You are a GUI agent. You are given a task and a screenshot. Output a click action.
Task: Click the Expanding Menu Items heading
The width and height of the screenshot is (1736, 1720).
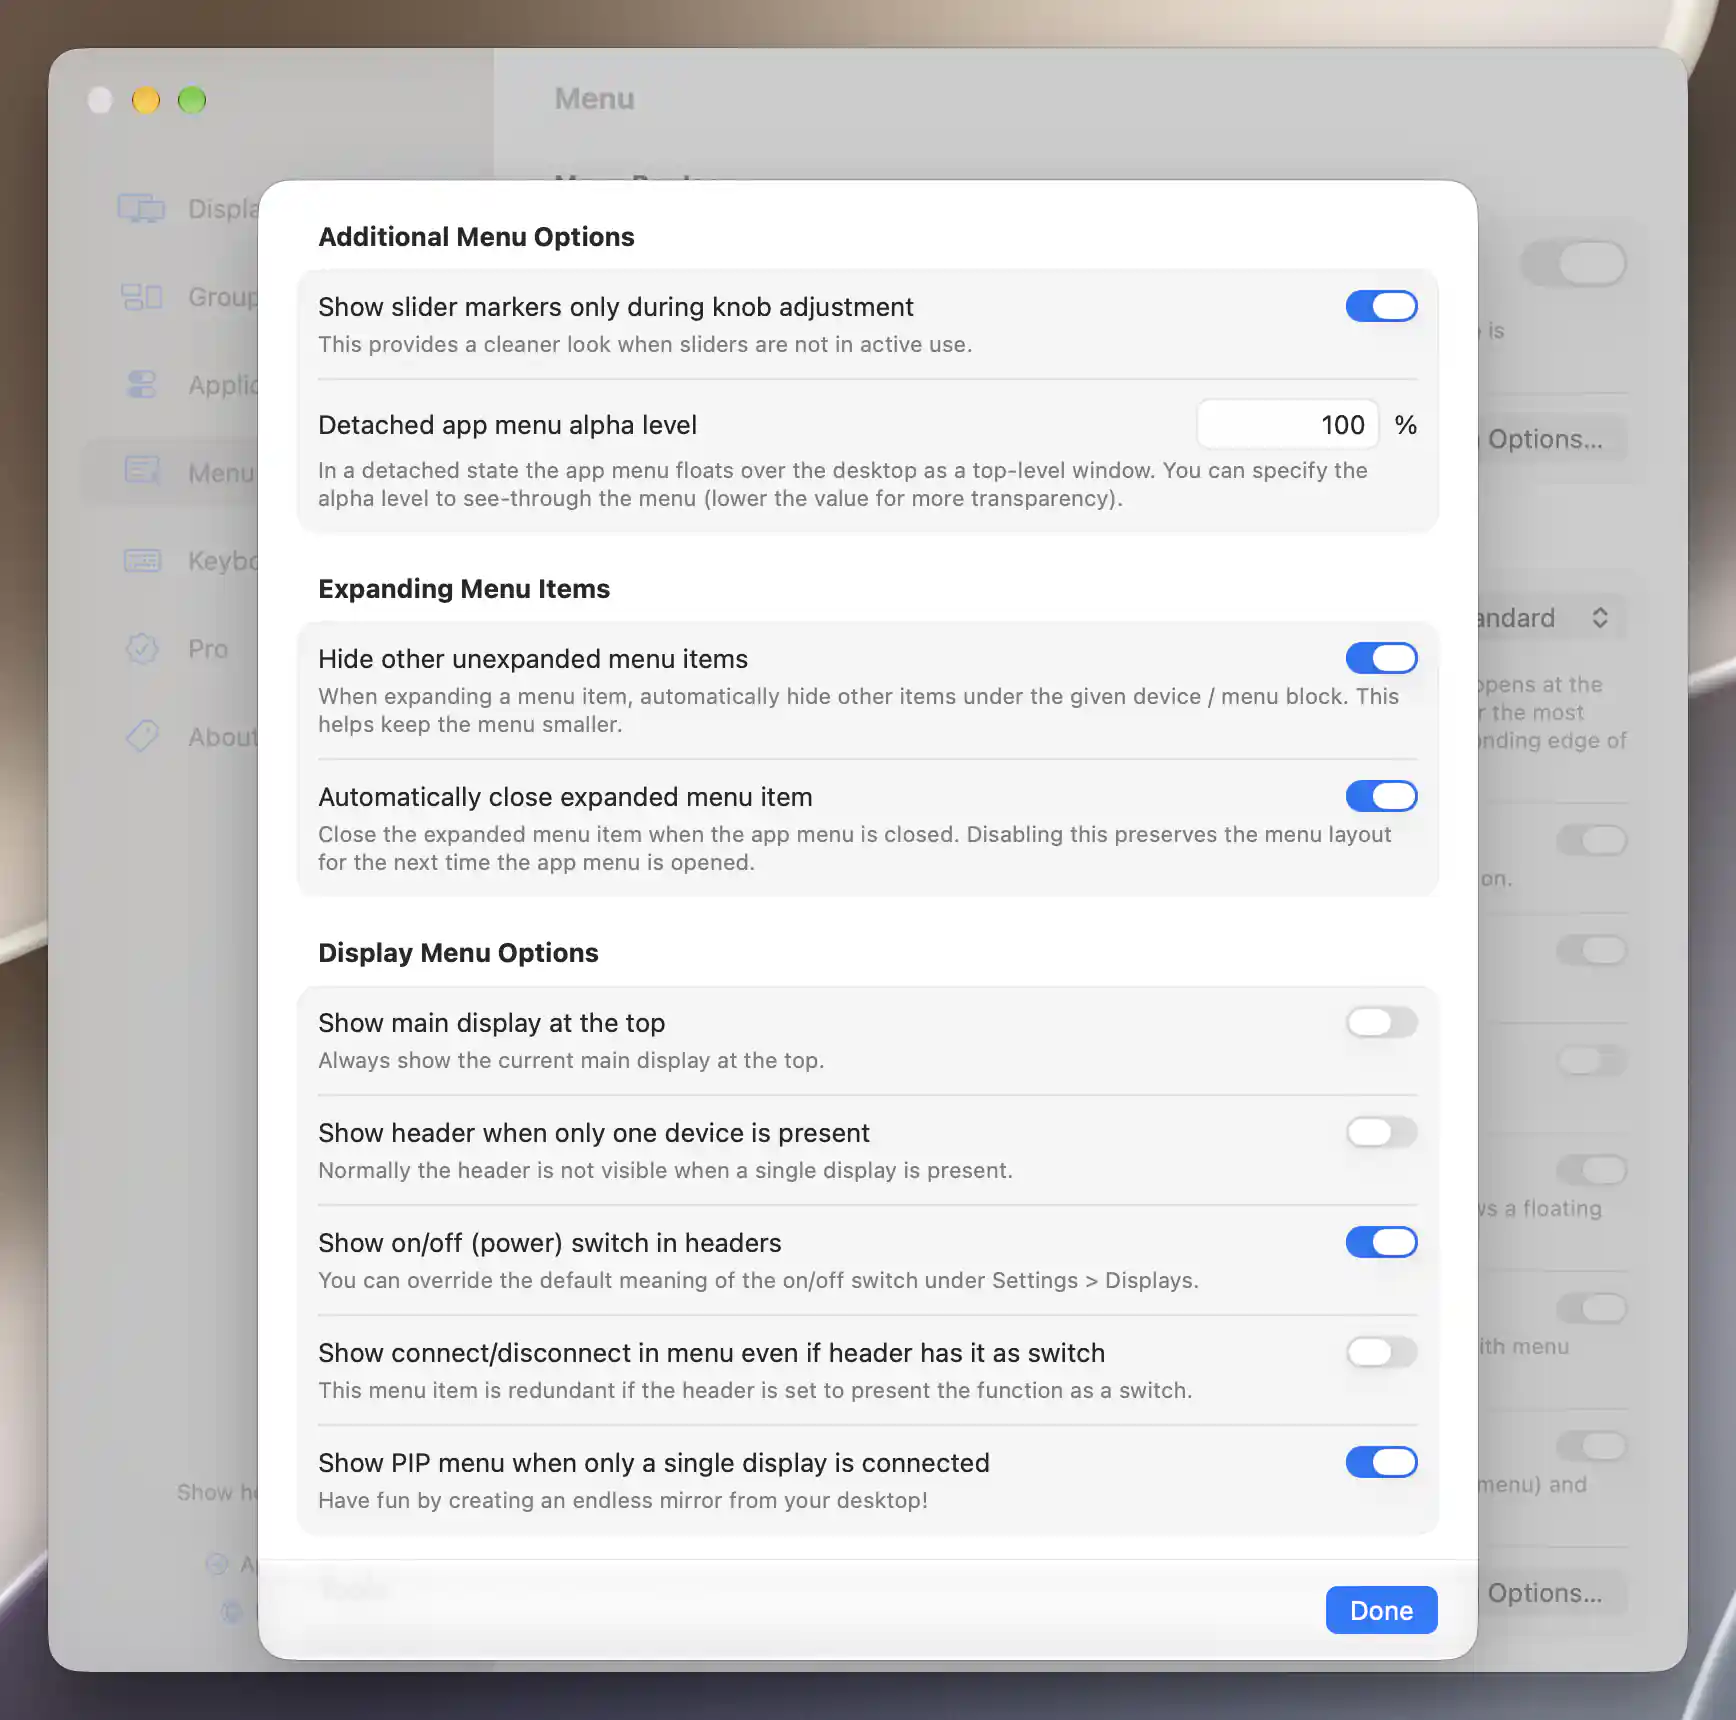(x=464, y=589)
